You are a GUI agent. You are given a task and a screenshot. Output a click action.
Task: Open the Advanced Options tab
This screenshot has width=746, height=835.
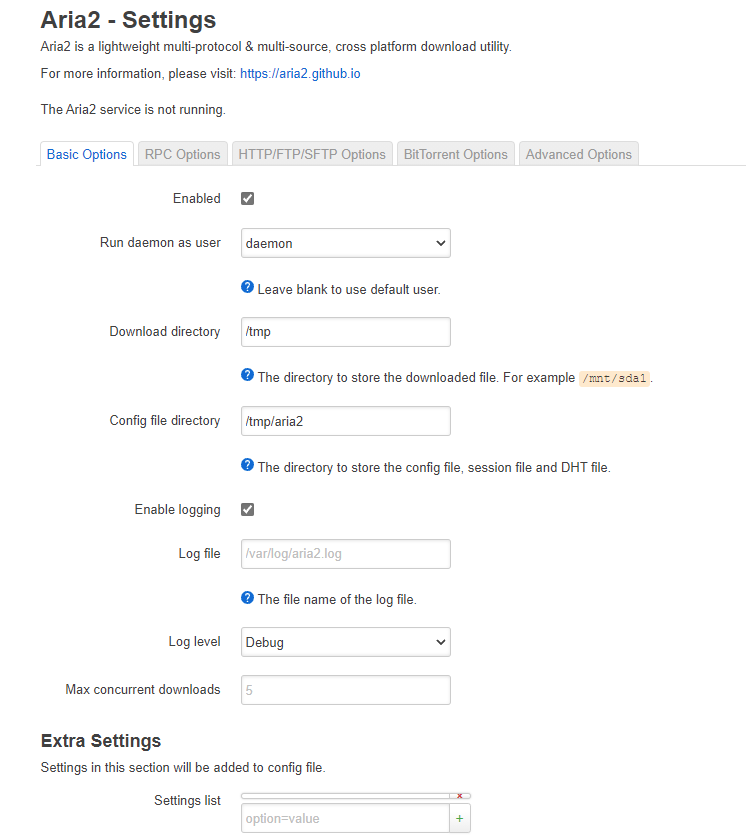(x=578, y=153)
